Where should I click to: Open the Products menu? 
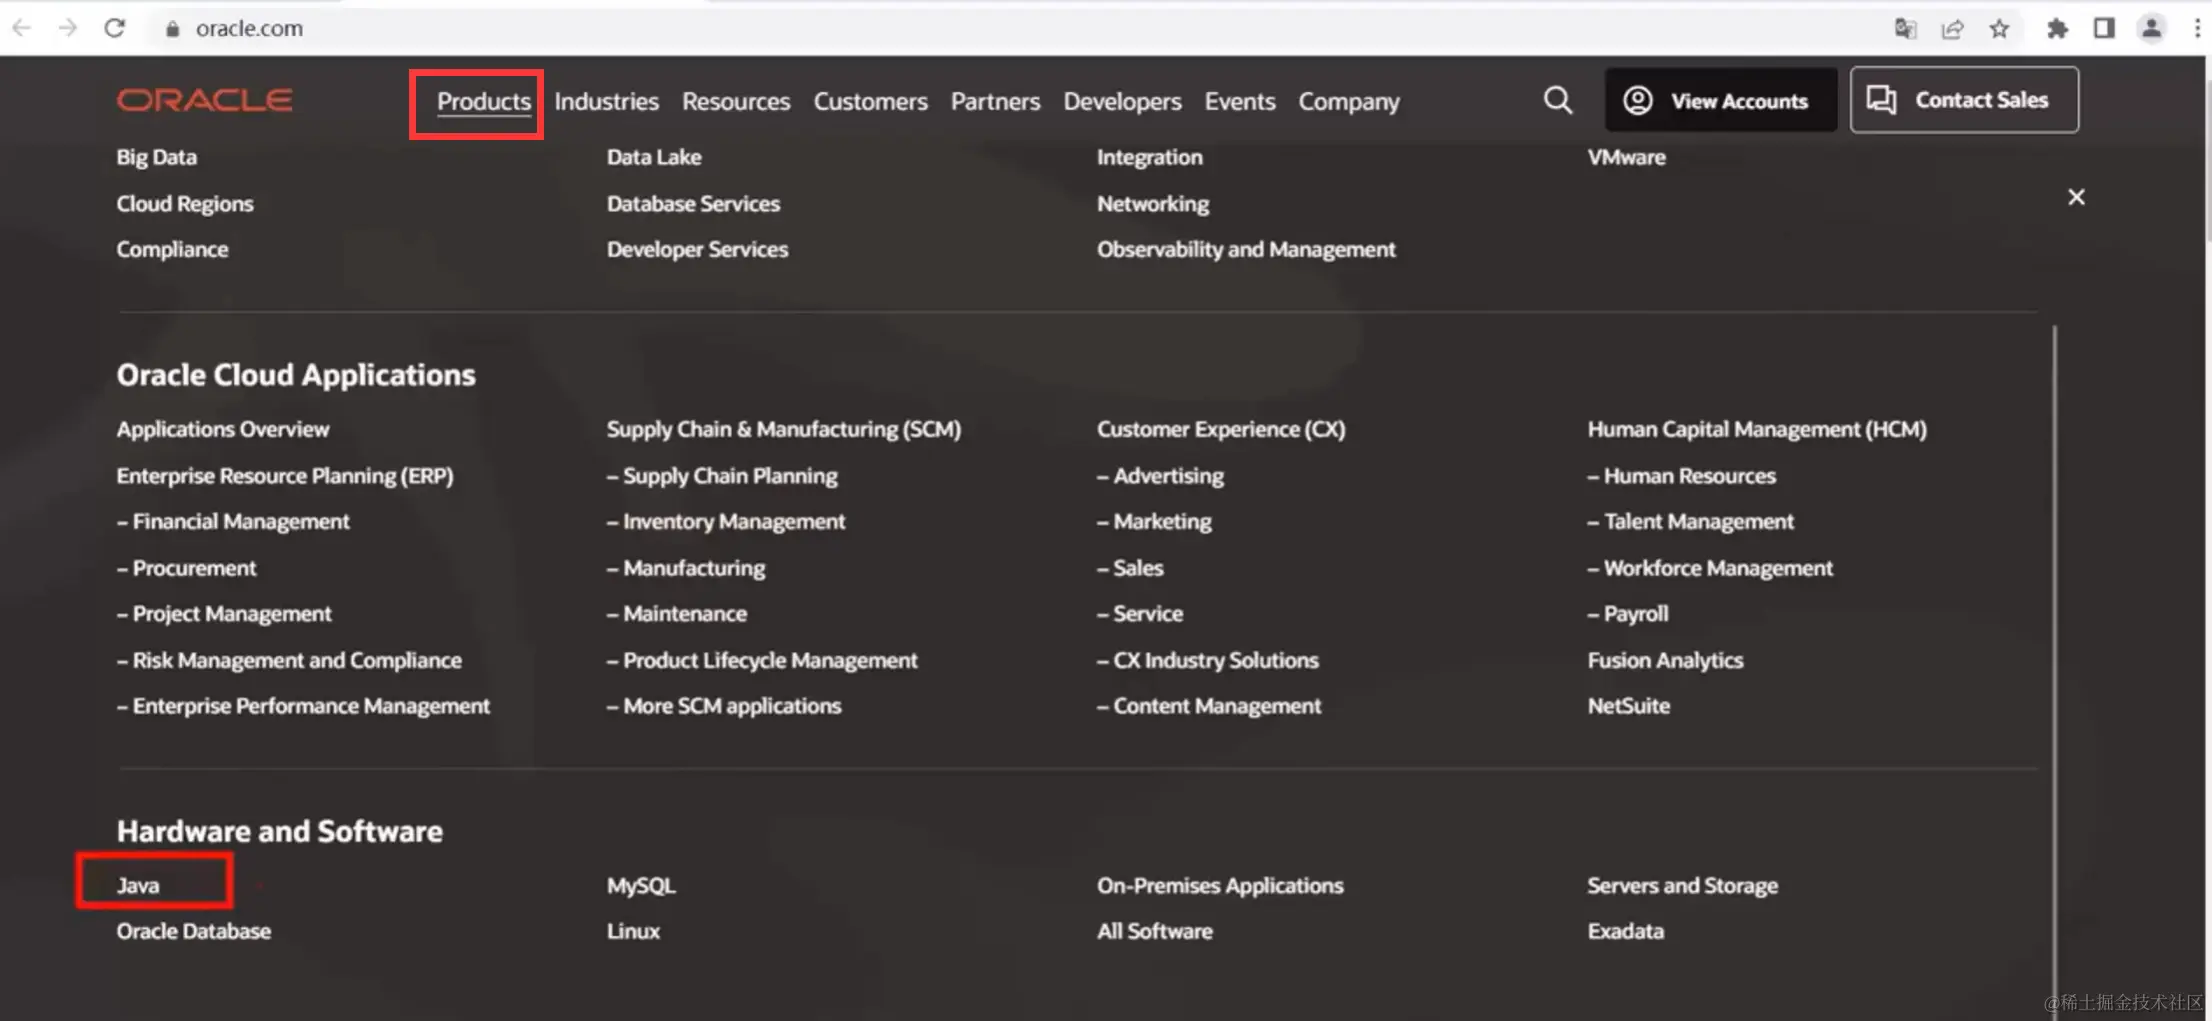[484, 102]
